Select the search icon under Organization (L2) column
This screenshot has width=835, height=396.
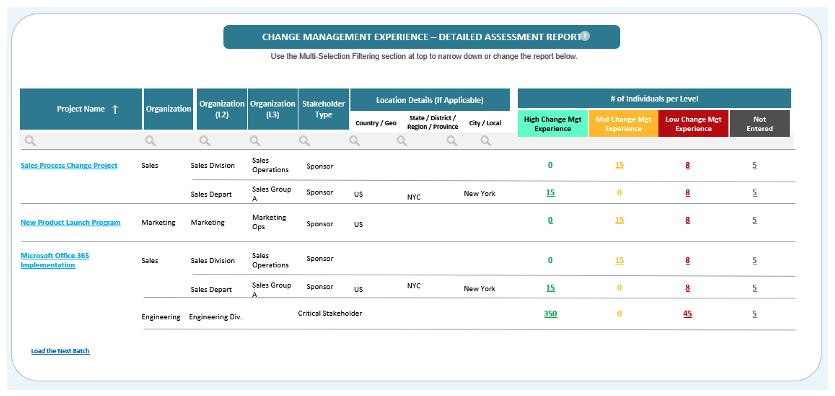205,141
